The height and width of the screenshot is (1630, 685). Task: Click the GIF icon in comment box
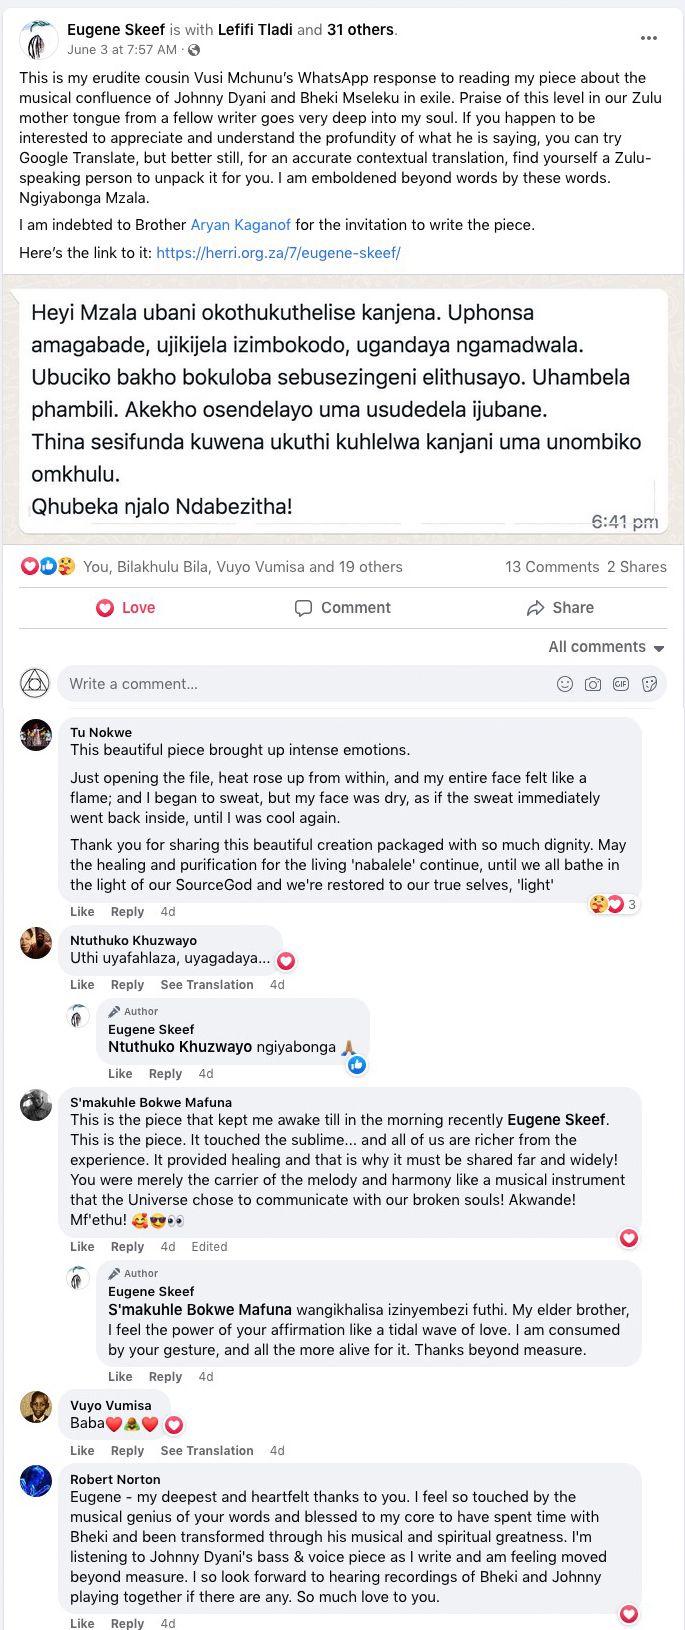[621, 684]
